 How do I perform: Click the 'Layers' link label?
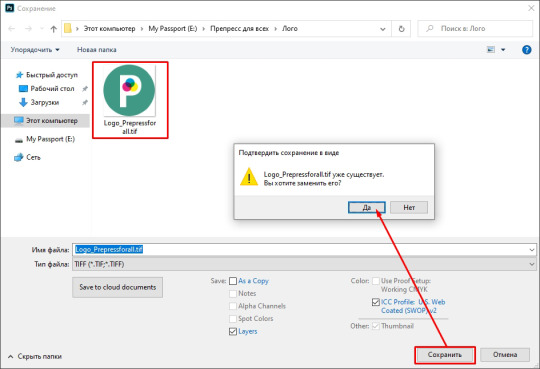[248, 331]
